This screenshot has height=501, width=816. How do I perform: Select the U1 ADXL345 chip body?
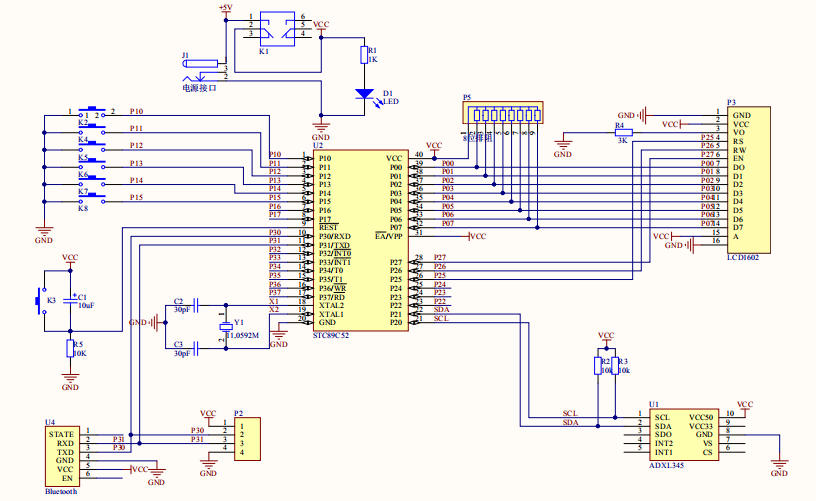pos(684,434)
